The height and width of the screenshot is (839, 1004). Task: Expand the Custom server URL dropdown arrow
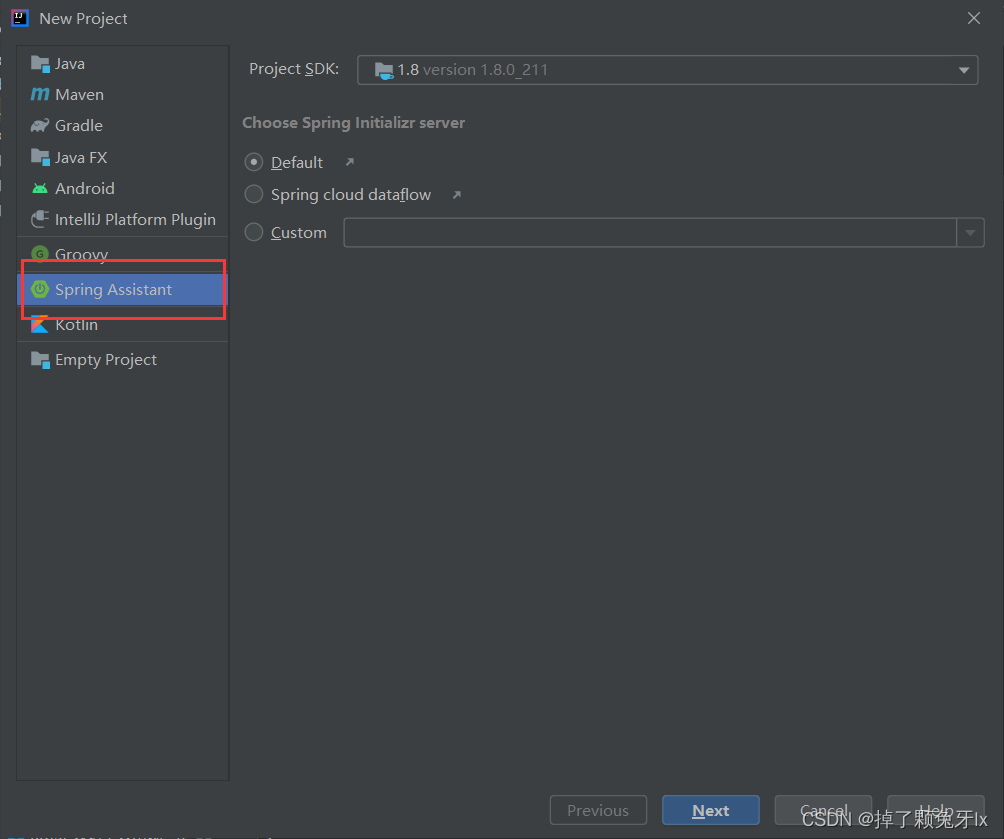click(970, 232)
